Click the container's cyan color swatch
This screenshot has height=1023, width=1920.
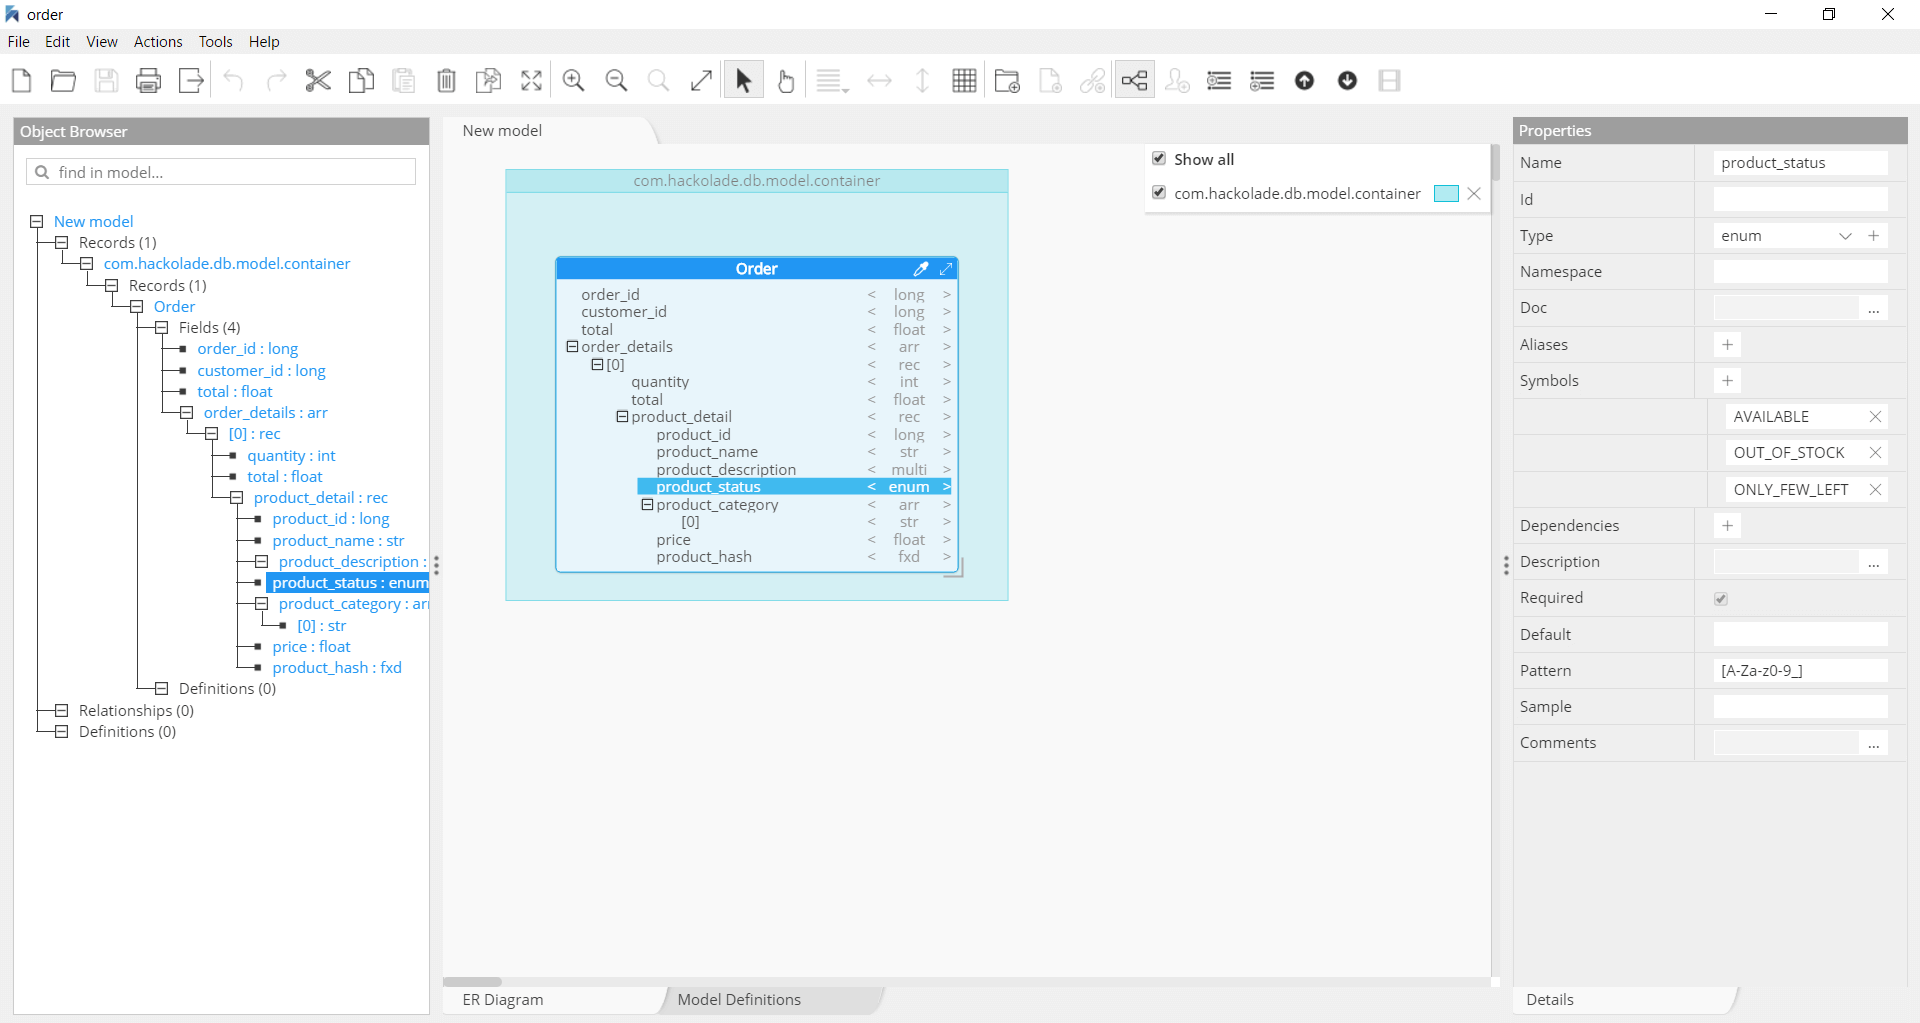pos(1446,194)
